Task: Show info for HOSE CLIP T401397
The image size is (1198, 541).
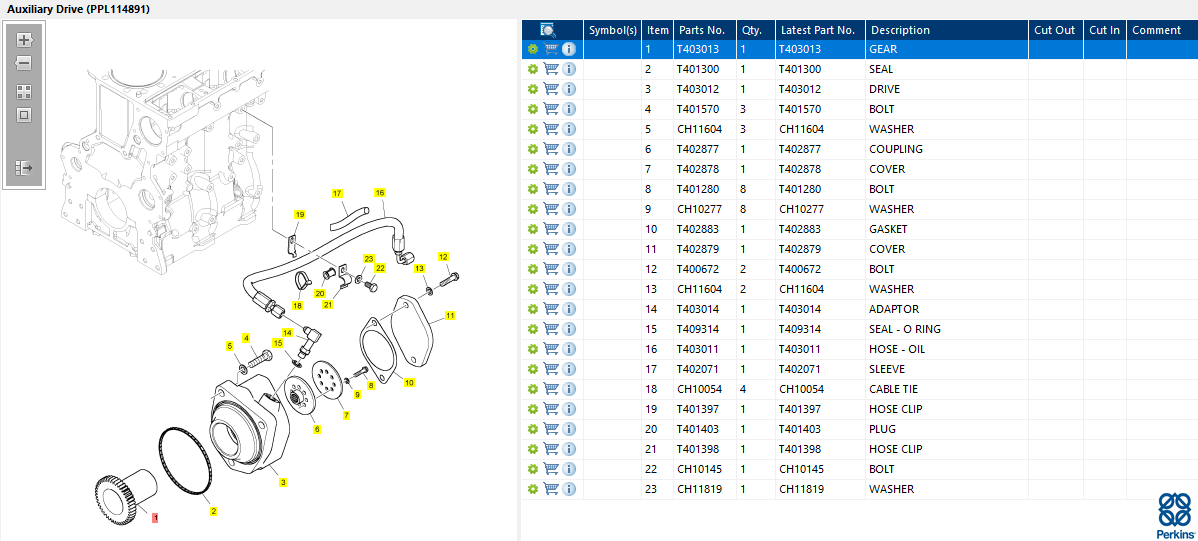Action: click(x=569, y=409)
